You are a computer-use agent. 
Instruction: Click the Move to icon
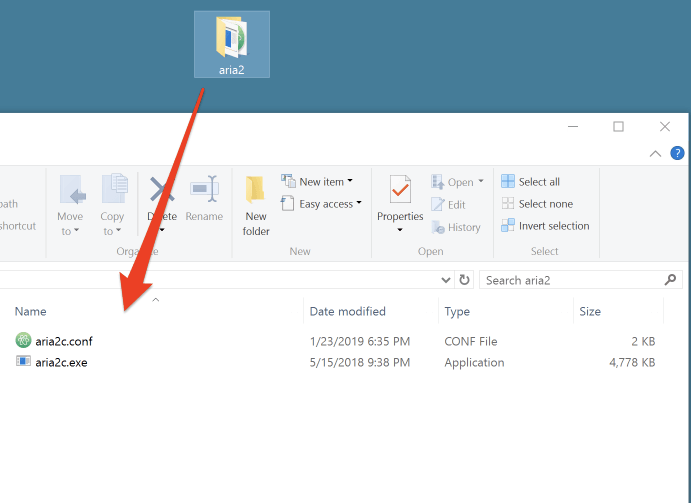coord(73,190)
